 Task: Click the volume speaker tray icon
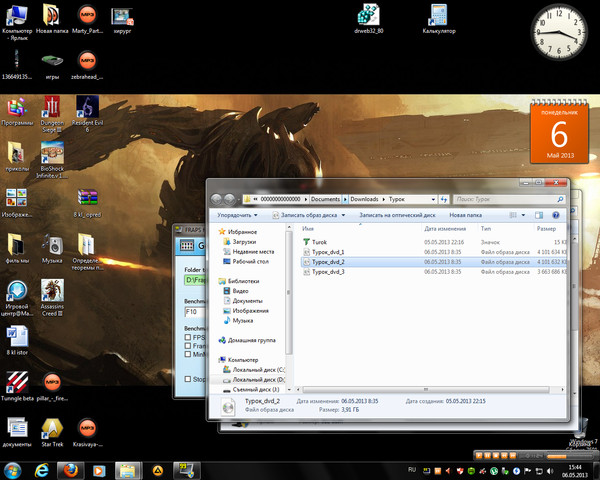point(550,470)
